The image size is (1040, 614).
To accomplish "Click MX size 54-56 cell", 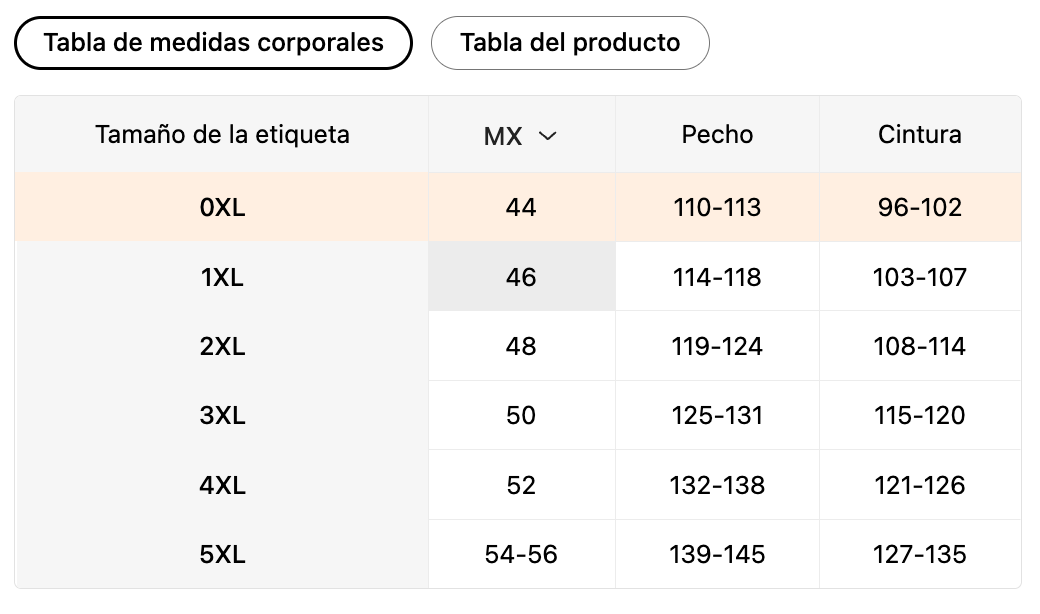I will pos(521,554).
